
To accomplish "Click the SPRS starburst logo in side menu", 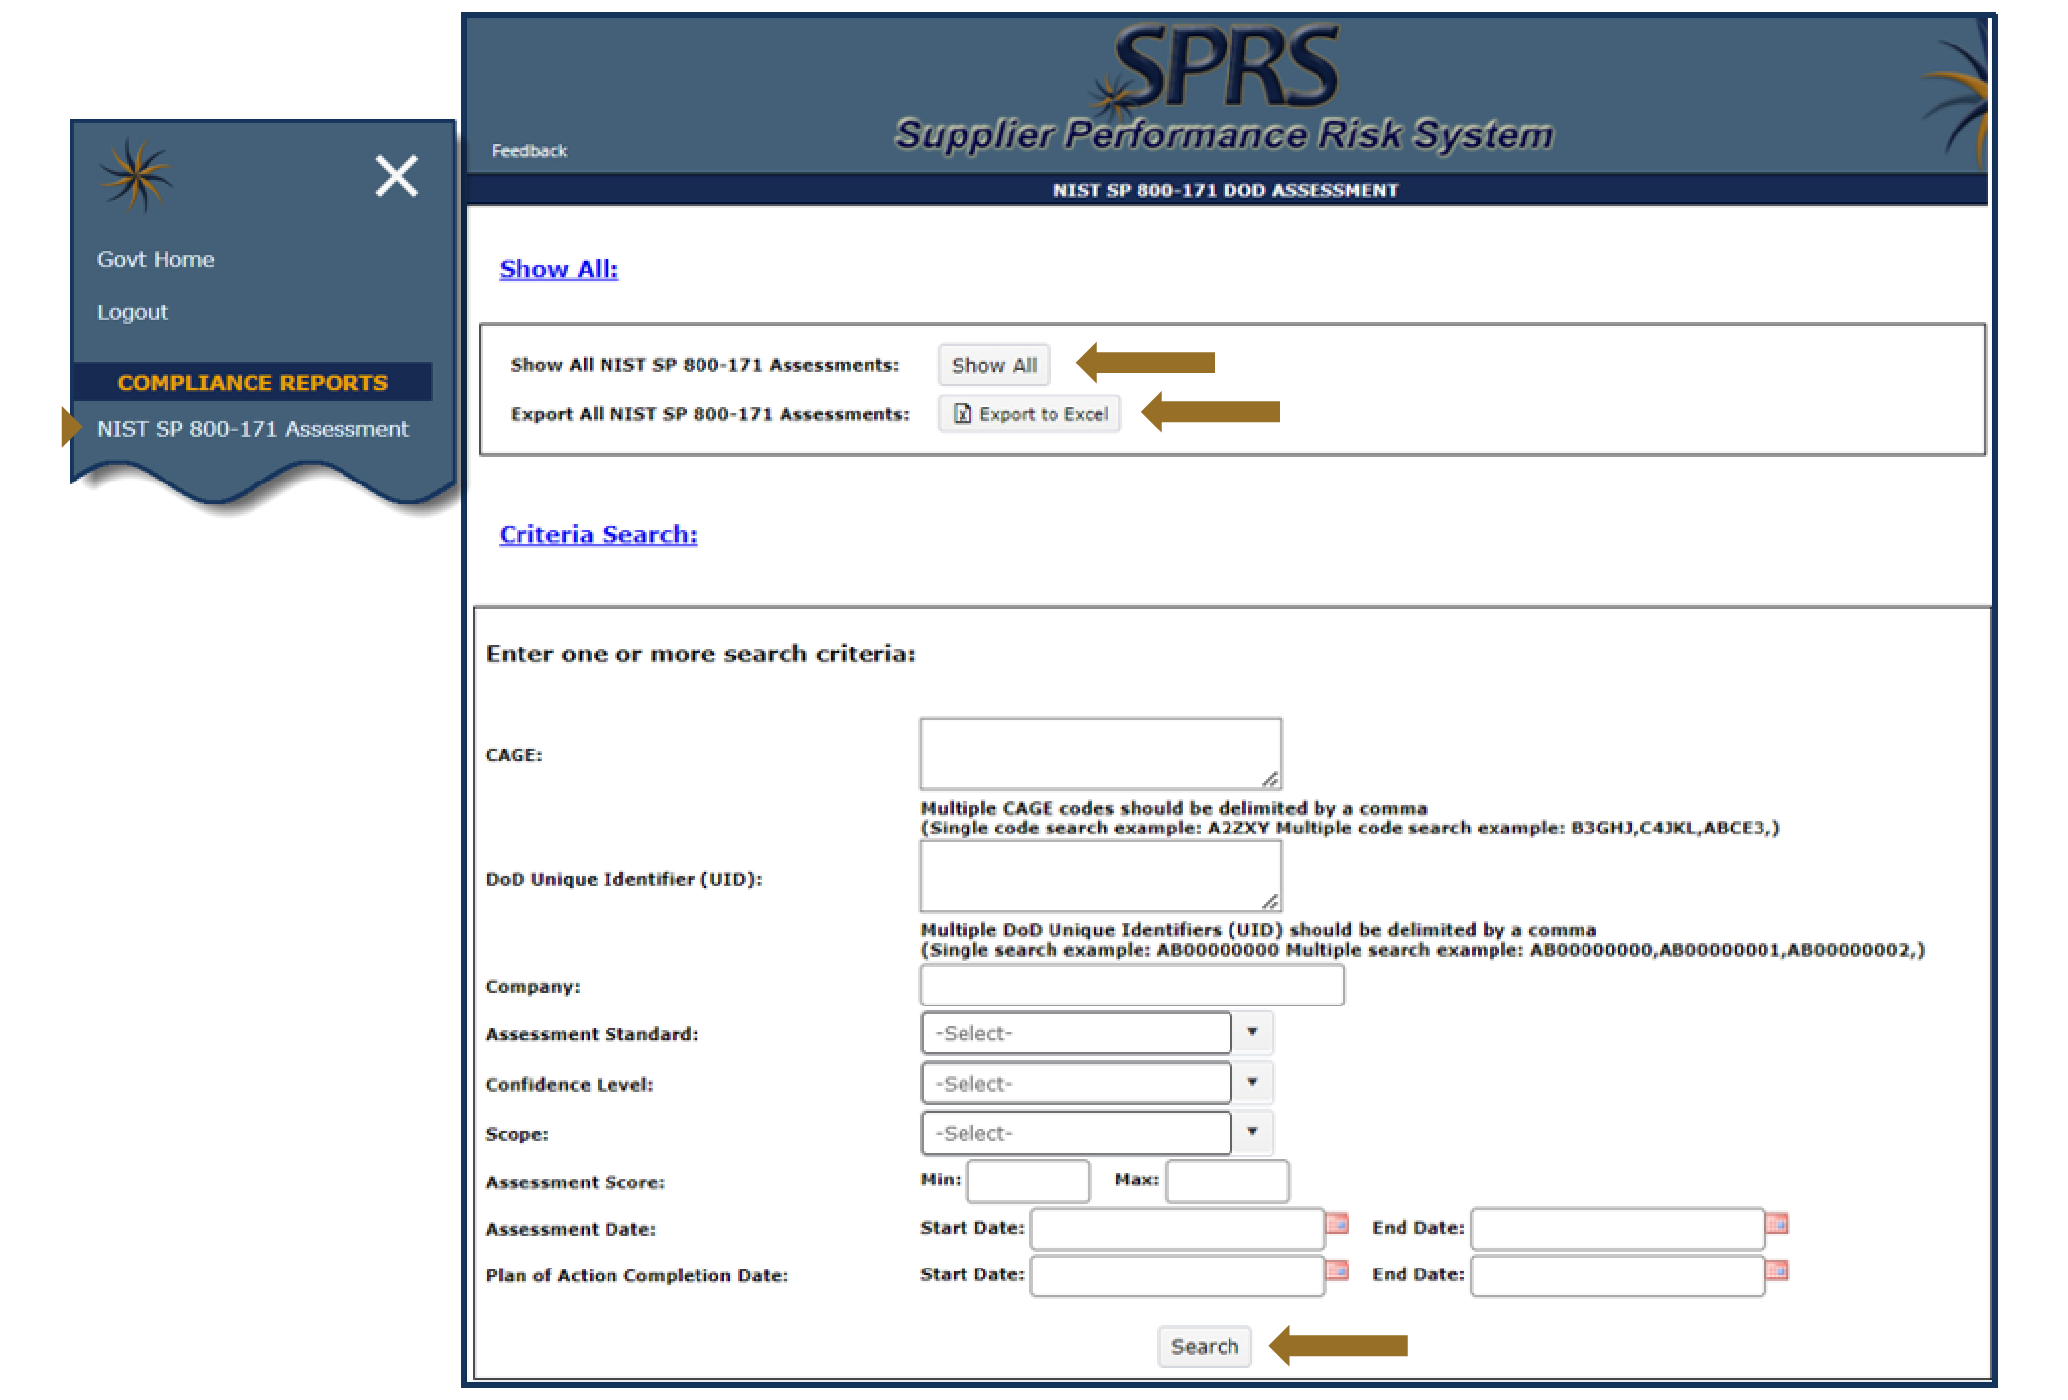I will (x=136, y=175).
